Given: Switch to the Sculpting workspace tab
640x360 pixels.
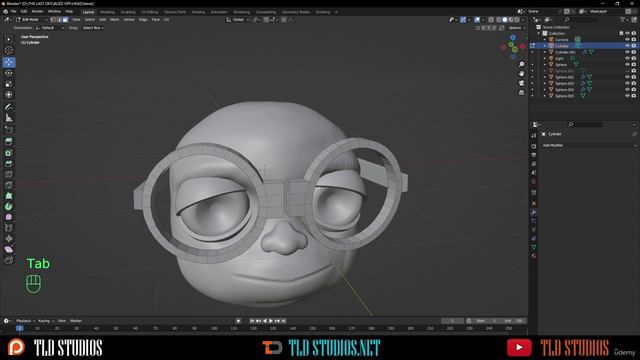Looking at the screenshot, I should click(x=128, y=12).
